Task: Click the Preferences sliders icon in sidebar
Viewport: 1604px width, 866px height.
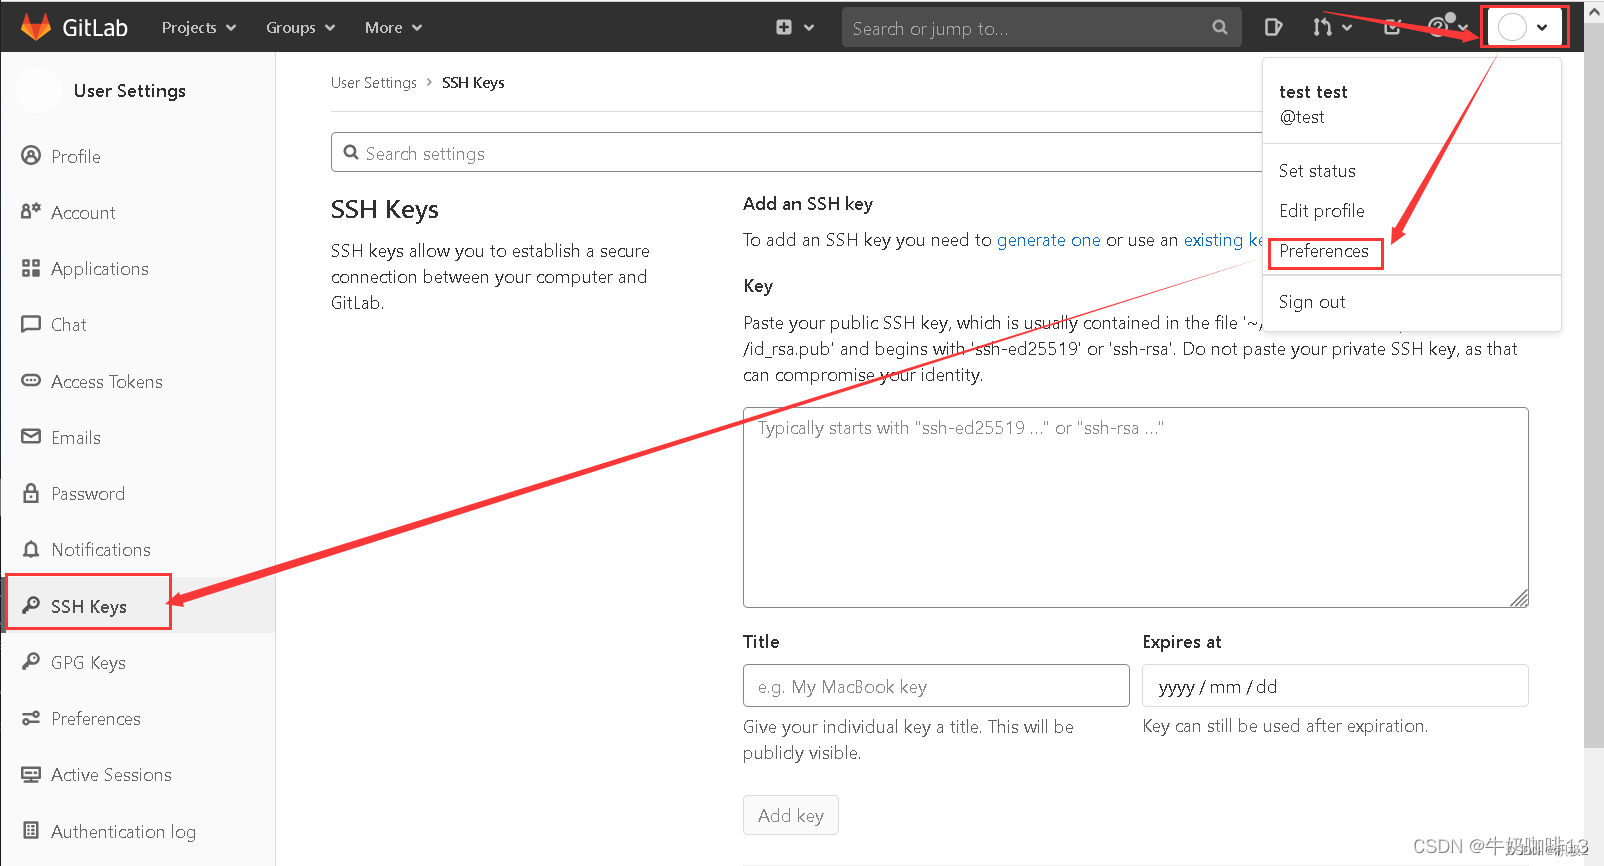Action: pos(31,718)
